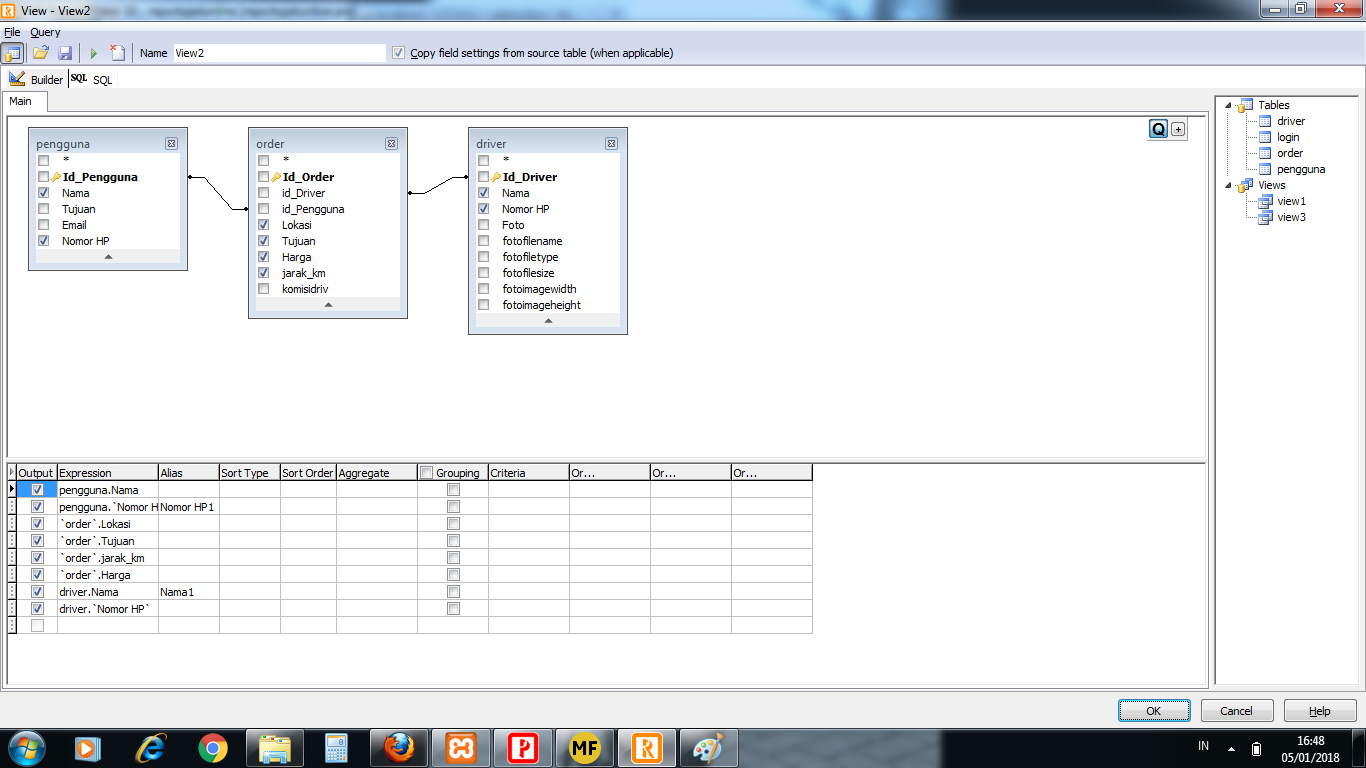
Task: Click the Q query button in diagram area
Action: [x=1158, y=129]
